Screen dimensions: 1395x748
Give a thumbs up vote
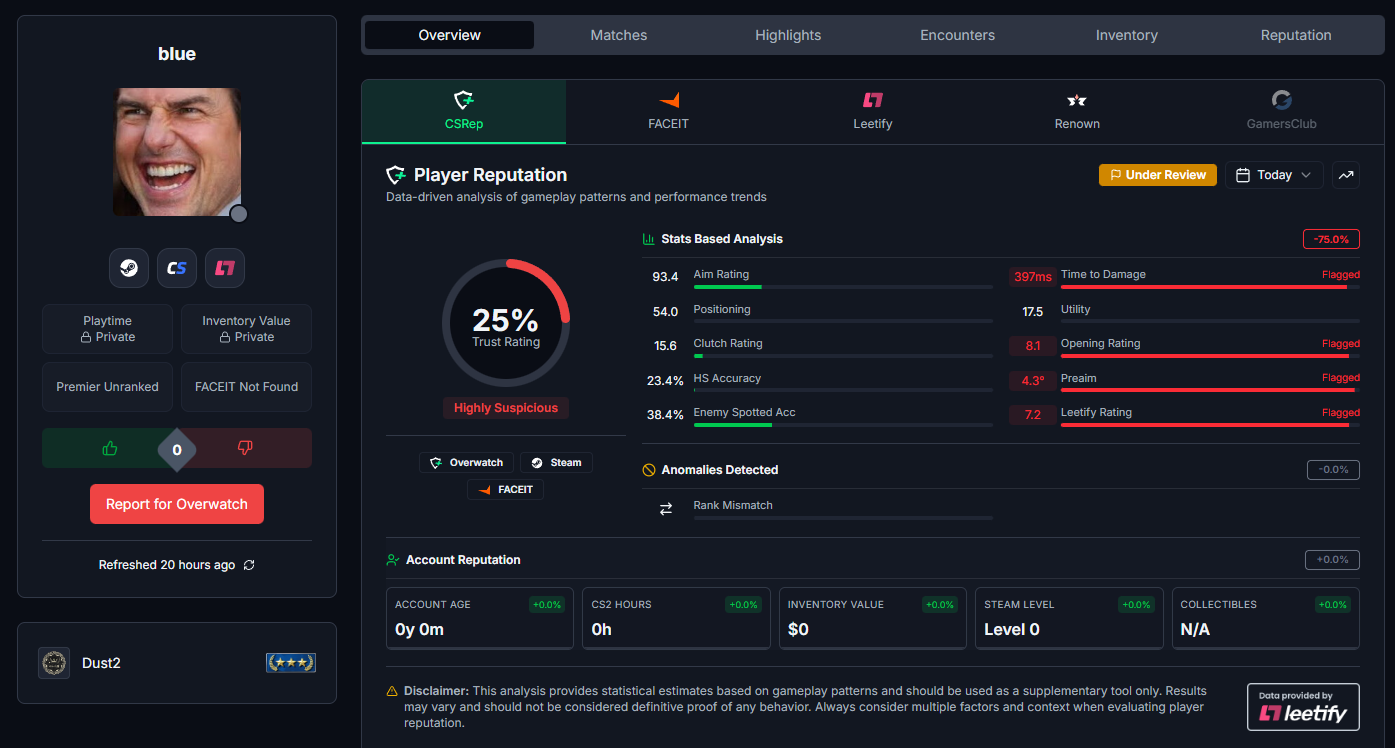coord(110,448)
